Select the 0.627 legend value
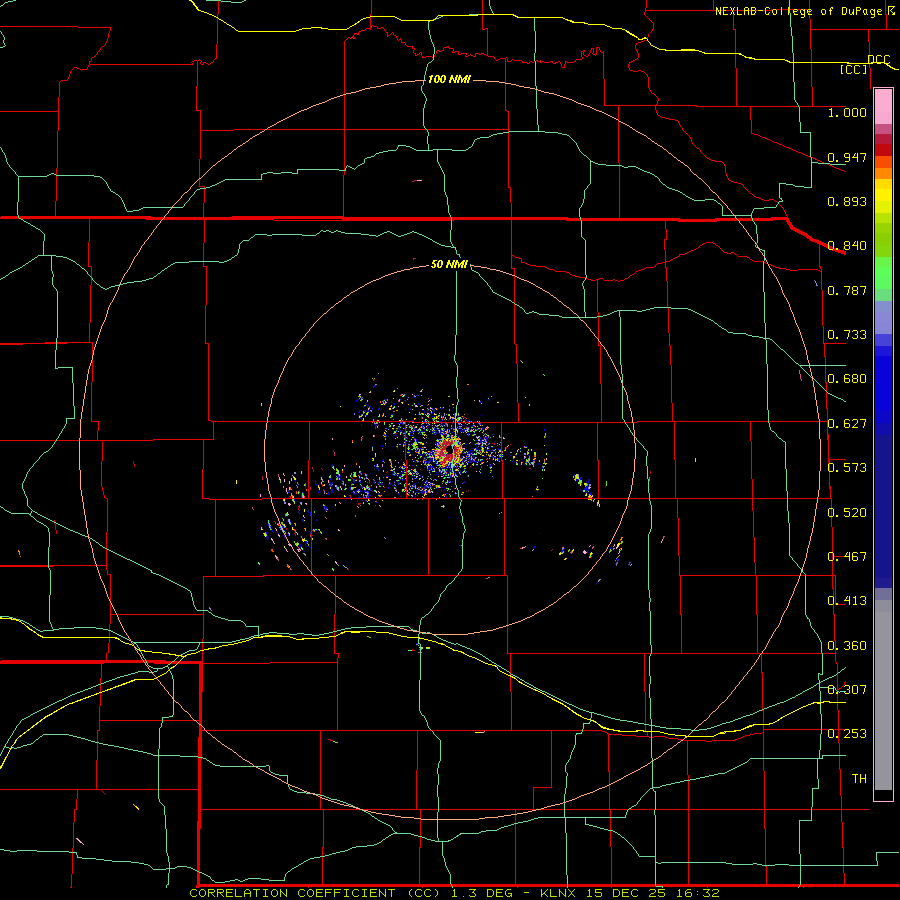This screenshot has height=900, width=900. (847, 424)
